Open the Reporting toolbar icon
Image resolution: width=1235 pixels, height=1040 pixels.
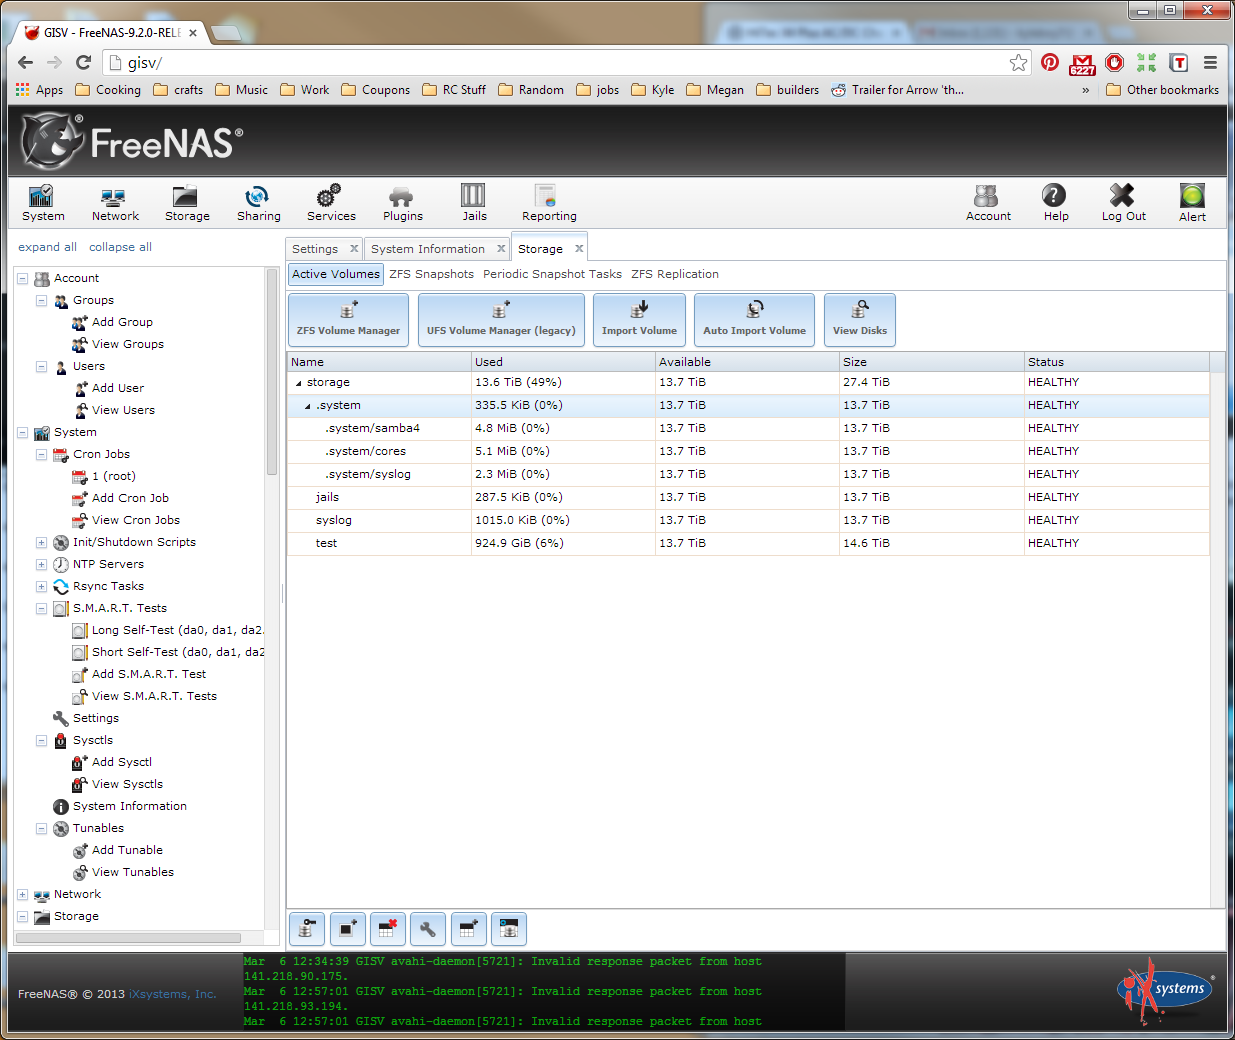pos(549,203)
